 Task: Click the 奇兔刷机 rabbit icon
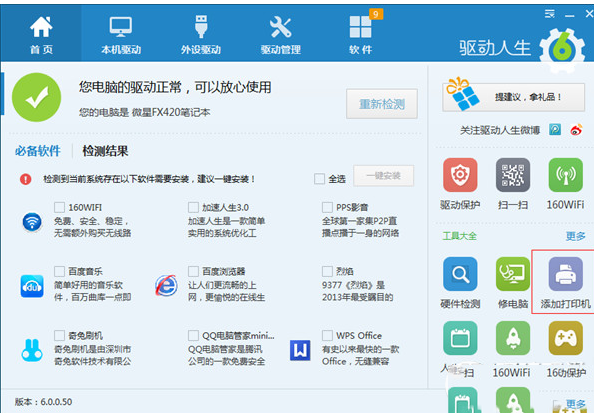point(32,350)
